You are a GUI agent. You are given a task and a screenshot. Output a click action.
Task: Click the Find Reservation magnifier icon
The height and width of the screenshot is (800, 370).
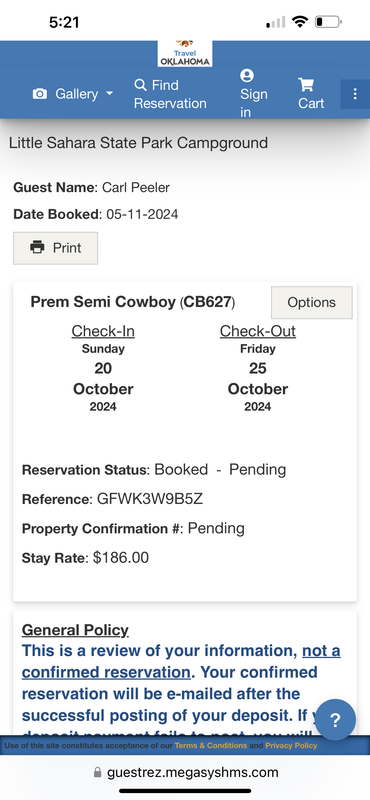pos(140,85)
